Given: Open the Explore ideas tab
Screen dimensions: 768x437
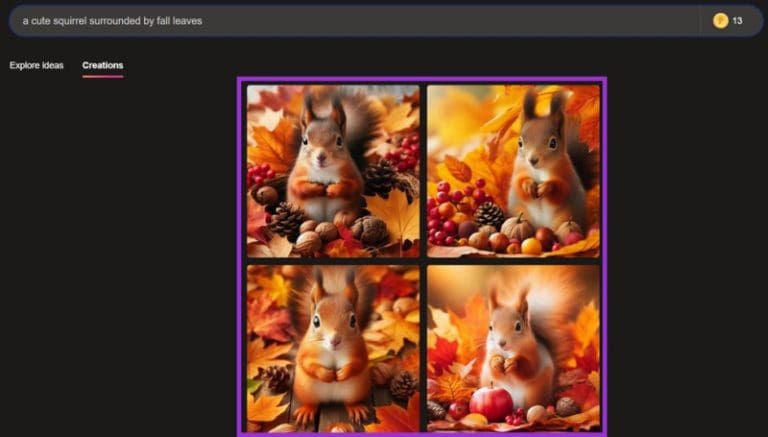Looking at the screenshot, I should click(36, 65).
